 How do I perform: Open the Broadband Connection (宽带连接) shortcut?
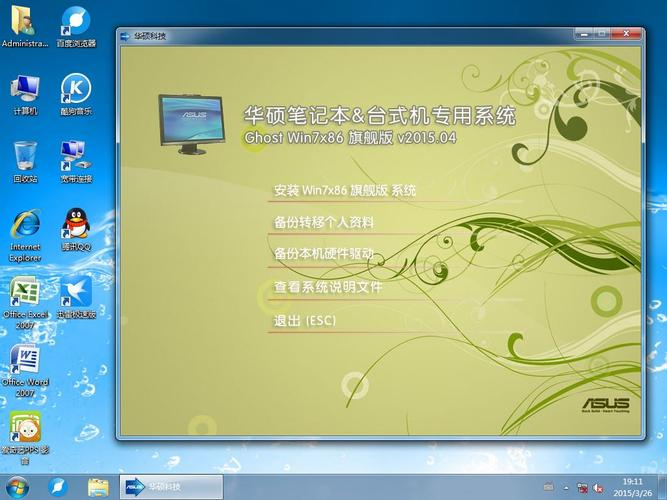(76, 157)
